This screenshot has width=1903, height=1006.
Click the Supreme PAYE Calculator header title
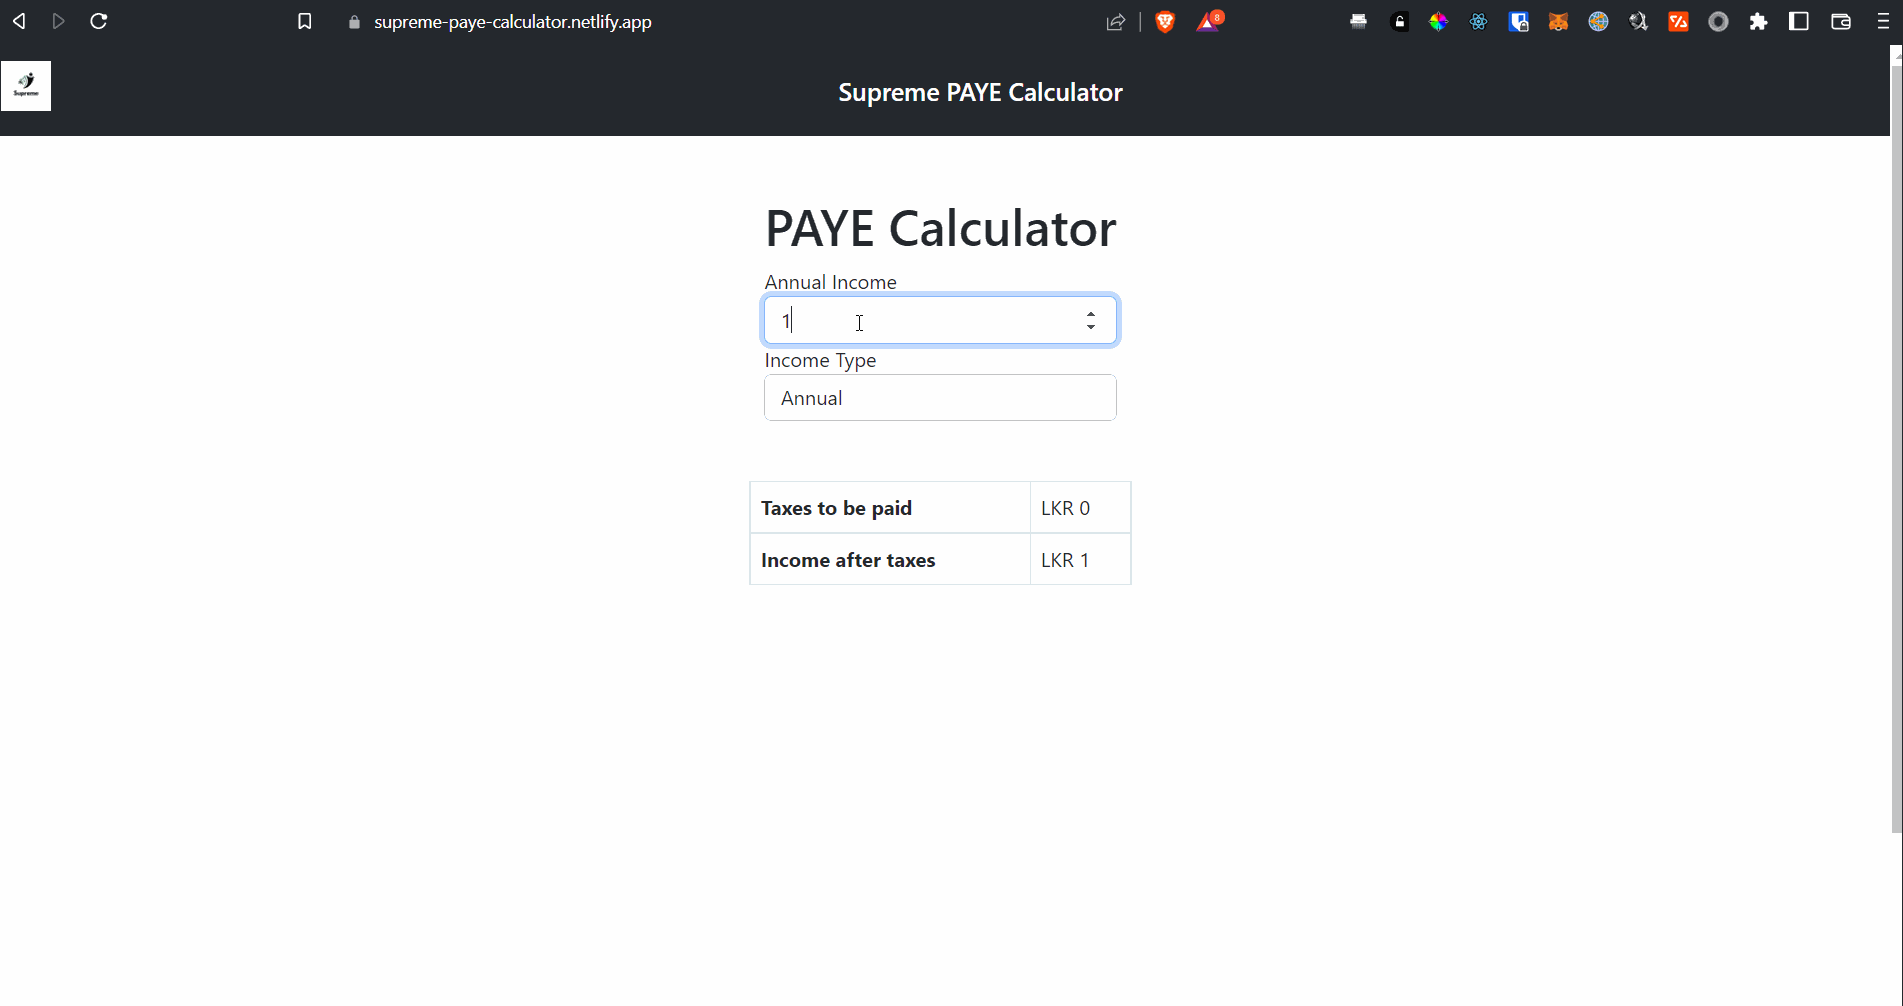(x=980, y=92)
